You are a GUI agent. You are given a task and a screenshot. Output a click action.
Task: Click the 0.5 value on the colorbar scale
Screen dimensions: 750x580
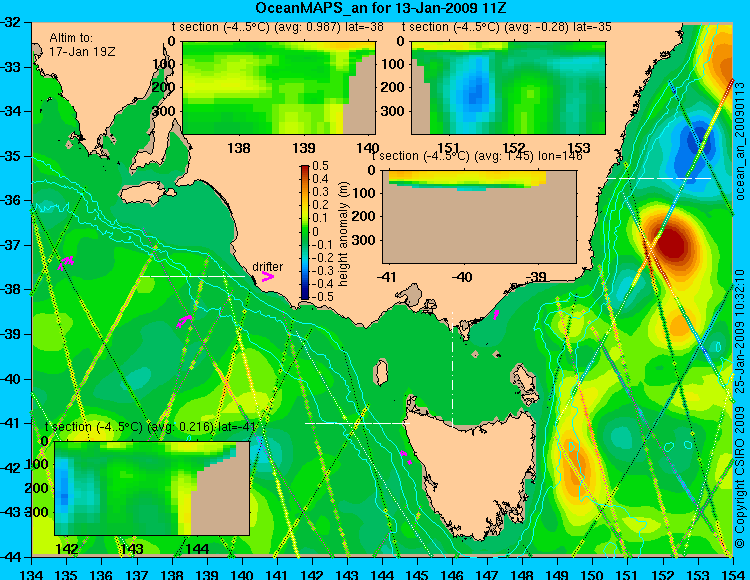[x=320, y=166]
